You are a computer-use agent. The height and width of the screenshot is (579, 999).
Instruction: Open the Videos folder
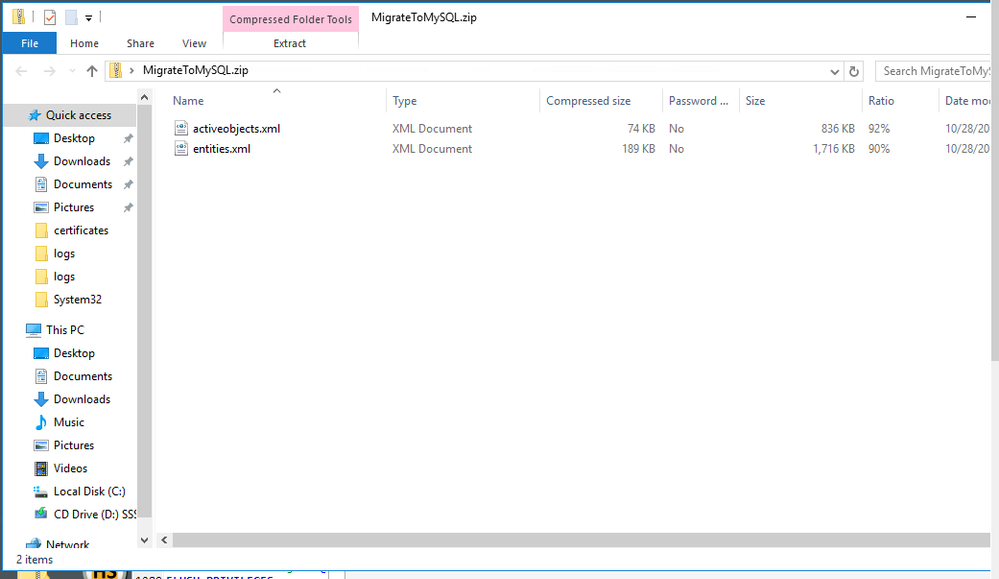point(70,468)
